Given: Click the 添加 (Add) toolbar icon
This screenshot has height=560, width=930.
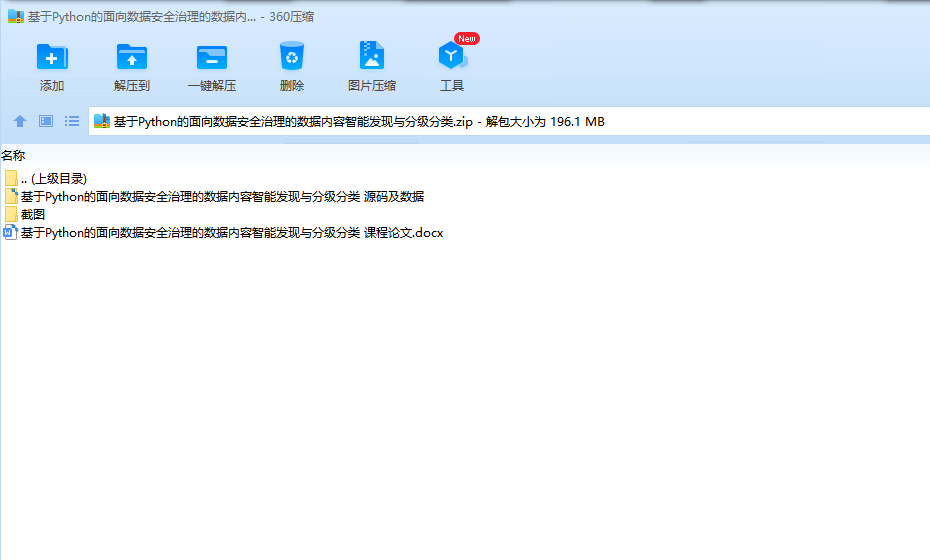Looking at the screenshot, I should (x=52, y=58).
